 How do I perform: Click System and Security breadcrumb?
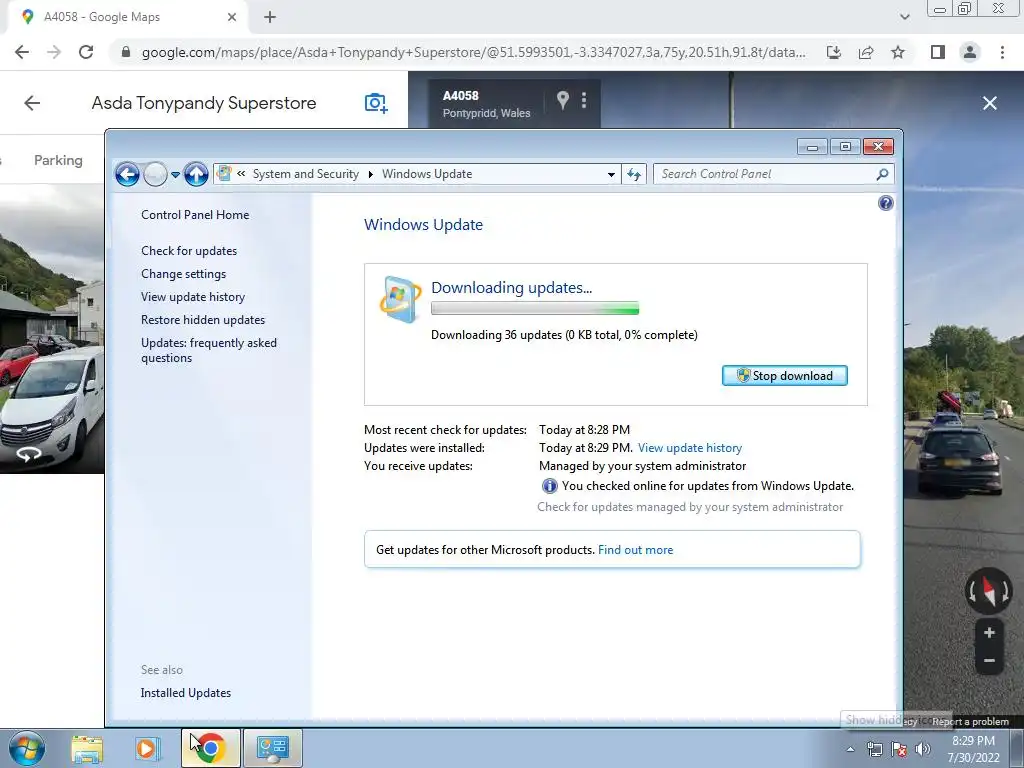coord(306,174)
